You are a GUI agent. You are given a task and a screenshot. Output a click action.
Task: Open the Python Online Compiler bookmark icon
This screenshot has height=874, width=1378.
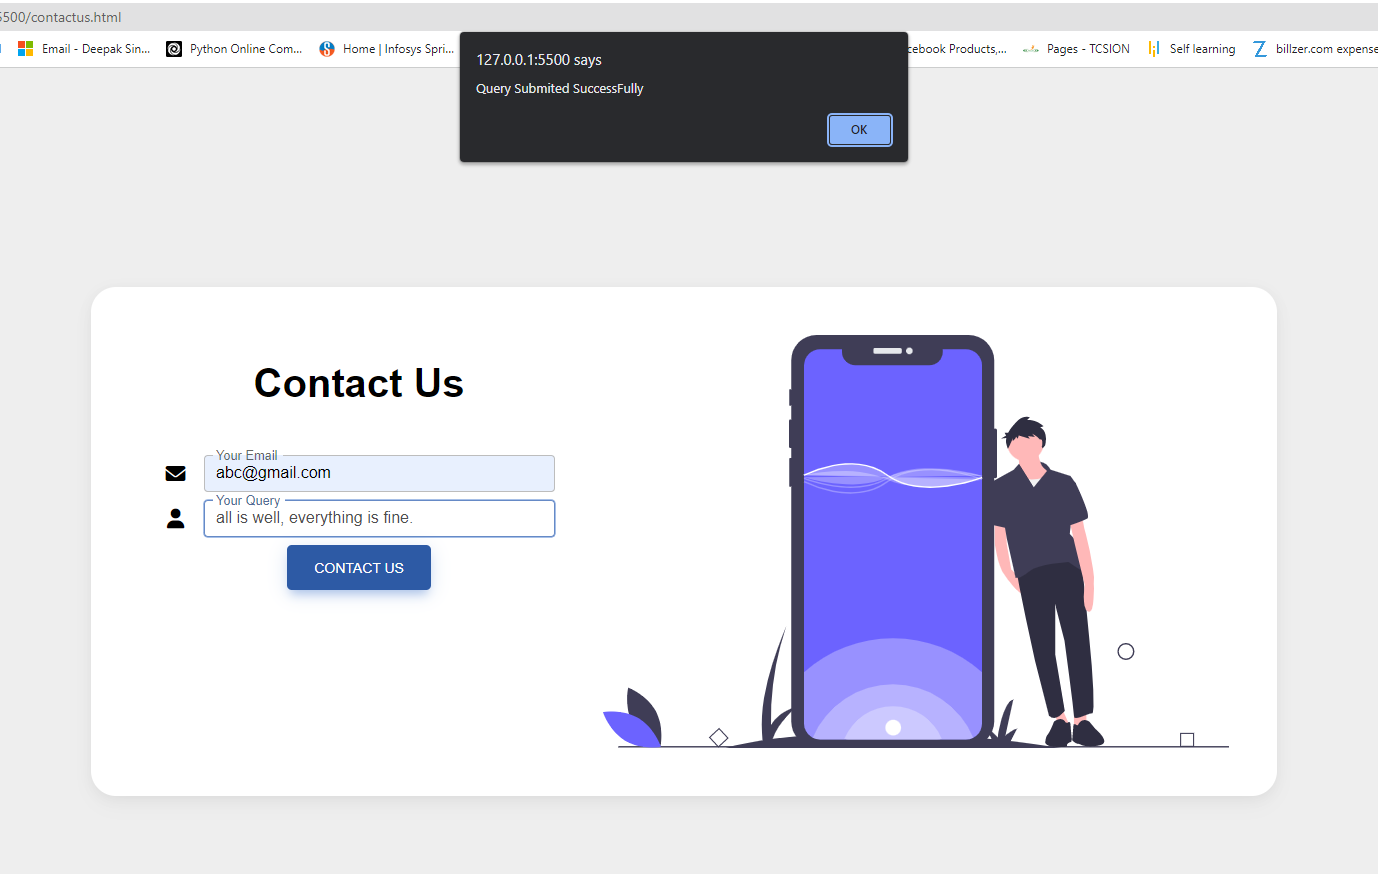(x=174, y=48)
